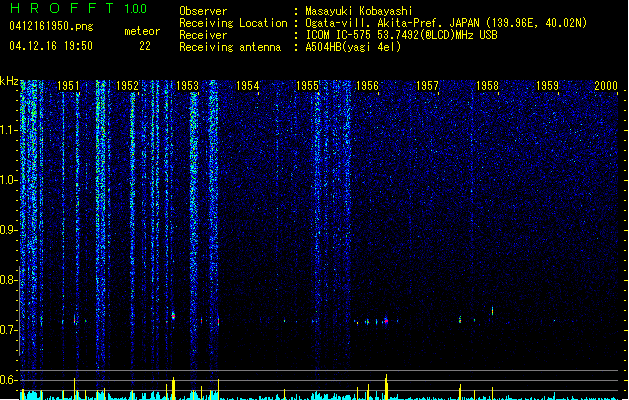Click the ICOM IC-575 receiver text
Screen dimensions: 629x400
click(x=401, y=35)
